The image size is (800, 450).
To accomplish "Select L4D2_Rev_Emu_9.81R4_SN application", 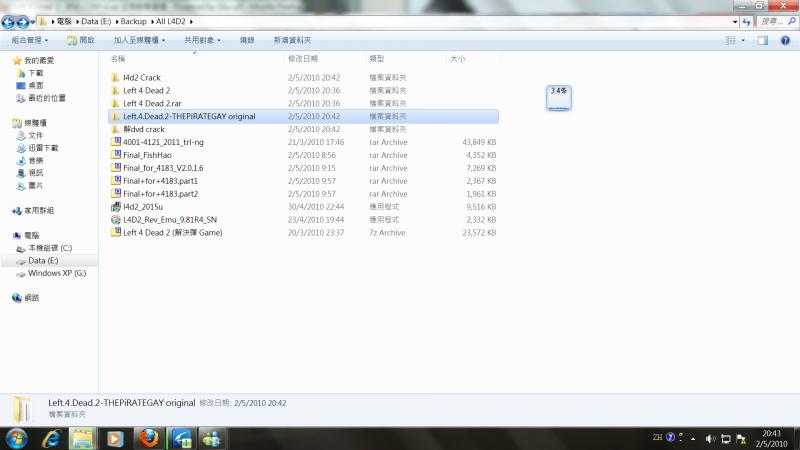I will pyautogui.click(x=170, y=219).
